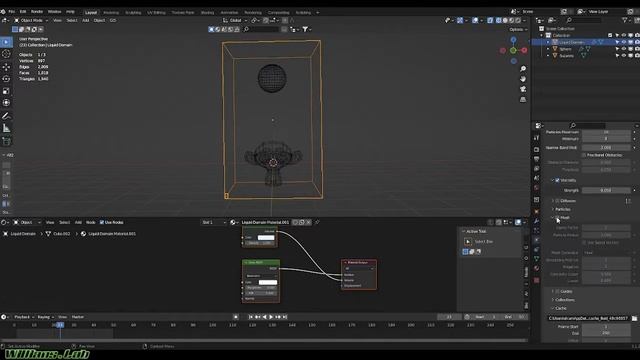Open the View Layer properties tab

click(x=536, y=168)
